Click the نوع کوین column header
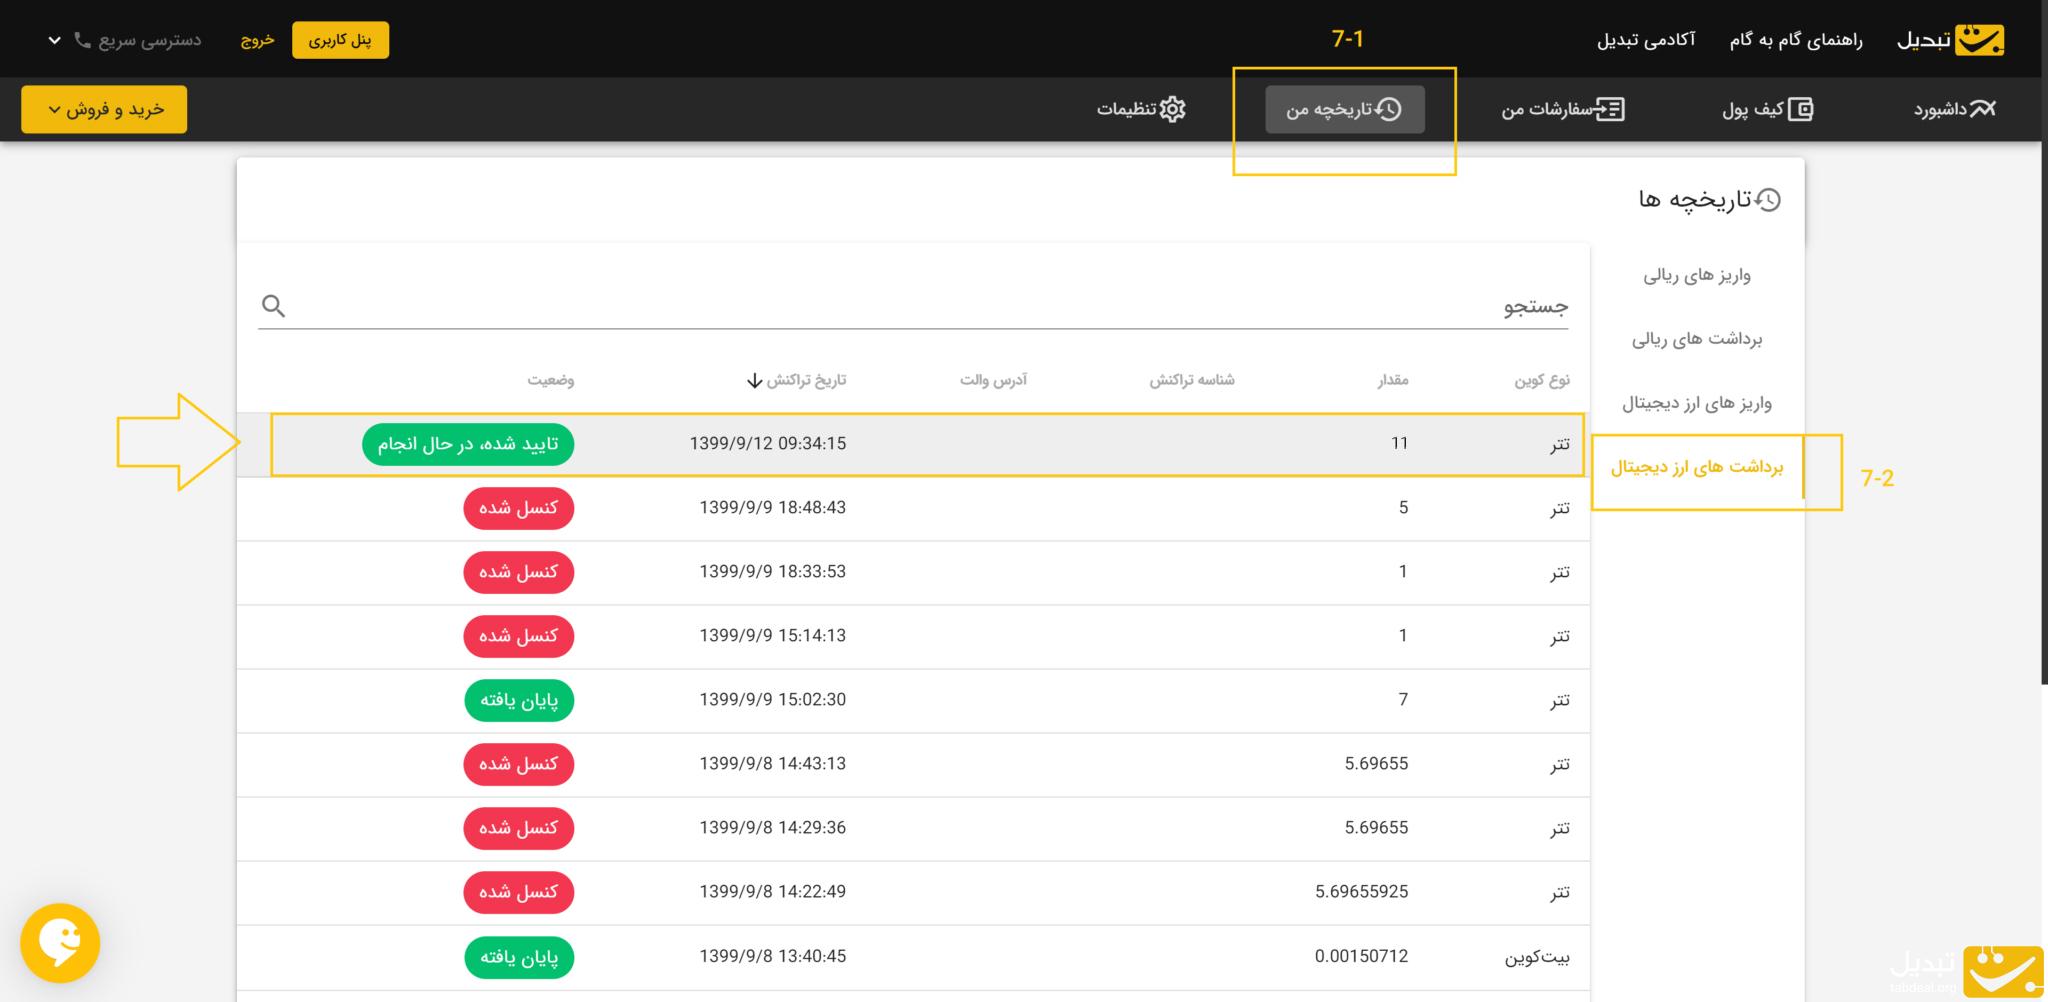The image size is (2048, 1002). pyautogui.click(x=1541, y=380)
